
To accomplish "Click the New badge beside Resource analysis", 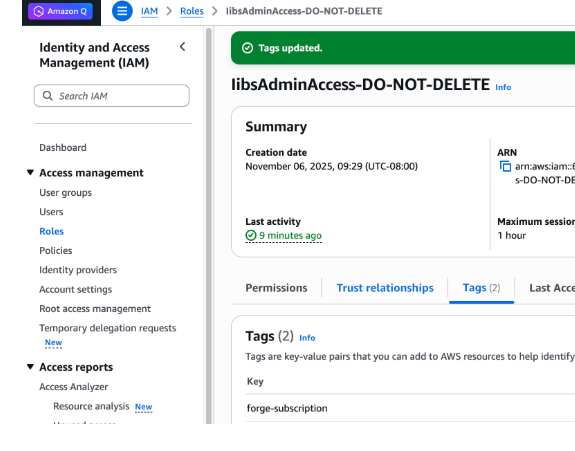I will coord(143,407).
